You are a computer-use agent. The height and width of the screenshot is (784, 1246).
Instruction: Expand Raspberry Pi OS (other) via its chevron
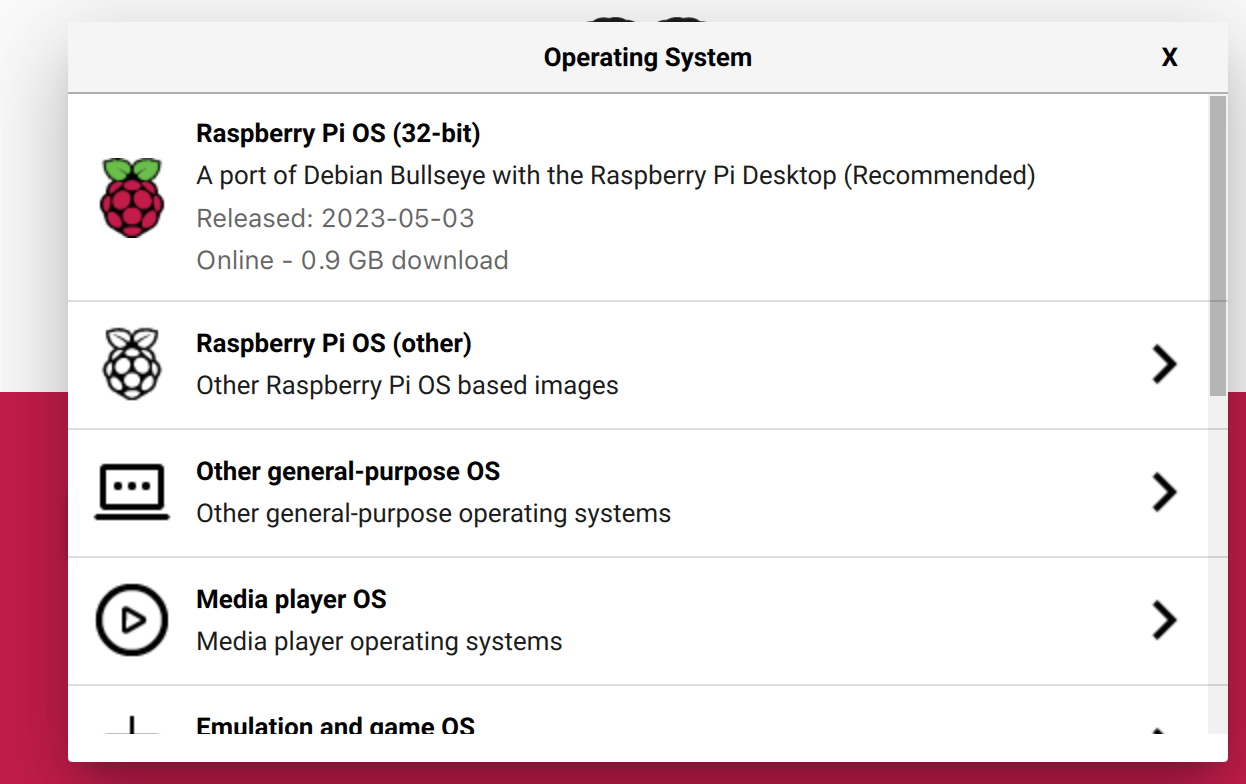click(1163, 364)
